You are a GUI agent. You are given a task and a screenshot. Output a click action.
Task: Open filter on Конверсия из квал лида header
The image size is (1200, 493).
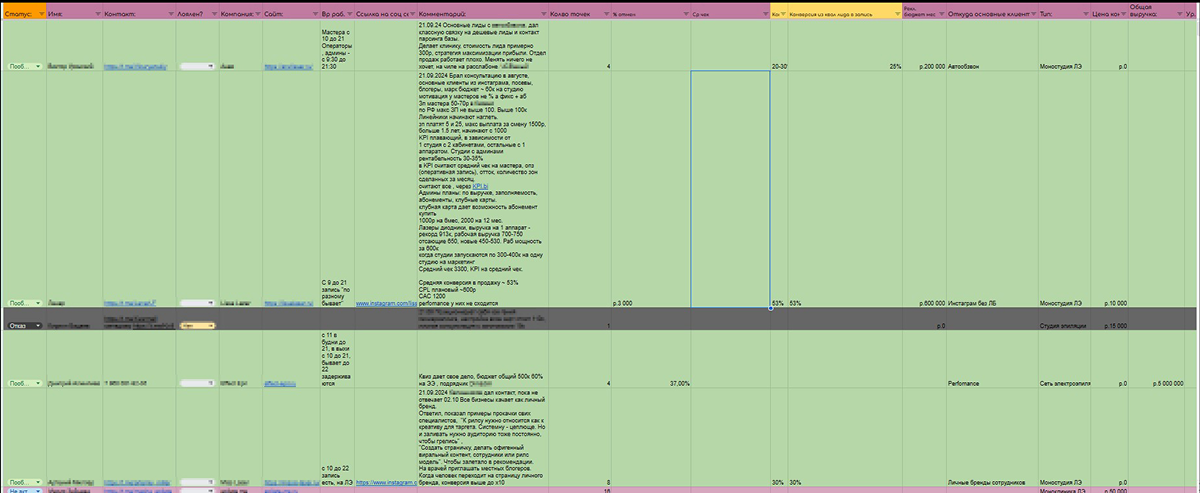(x=896, y=16)
